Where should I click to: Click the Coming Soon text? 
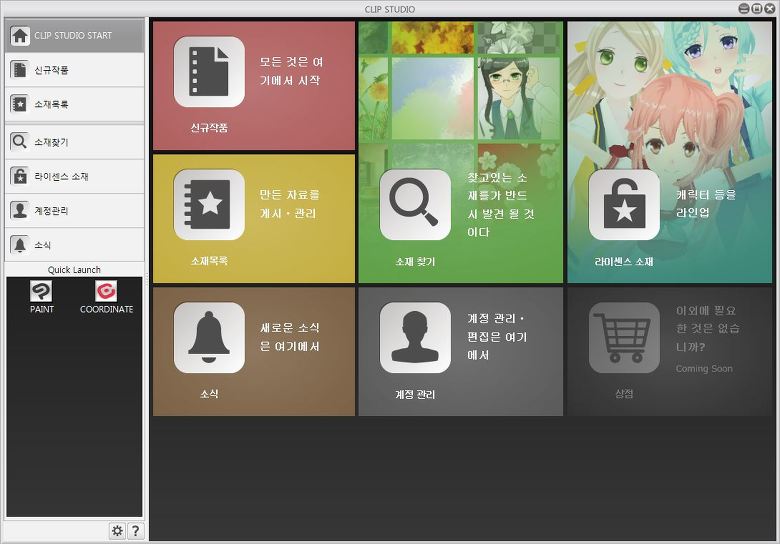704,368
